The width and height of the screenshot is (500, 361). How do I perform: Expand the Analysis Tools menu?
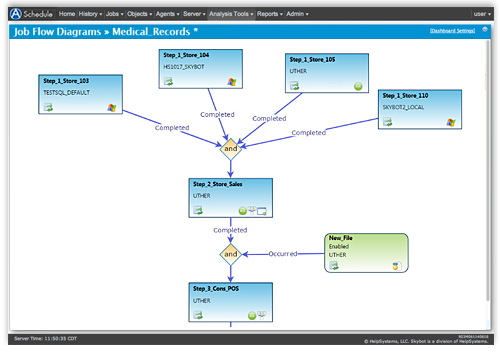[x=231, y=14]
